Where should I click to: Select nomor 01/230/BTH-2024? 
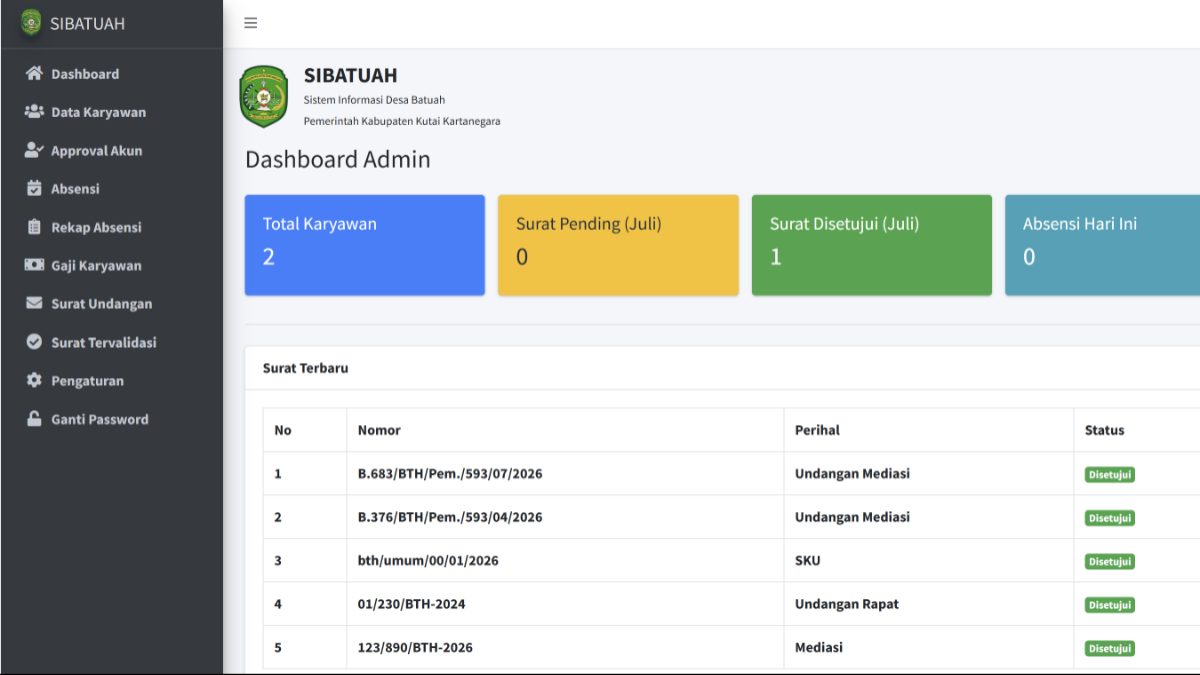[411, 604]
